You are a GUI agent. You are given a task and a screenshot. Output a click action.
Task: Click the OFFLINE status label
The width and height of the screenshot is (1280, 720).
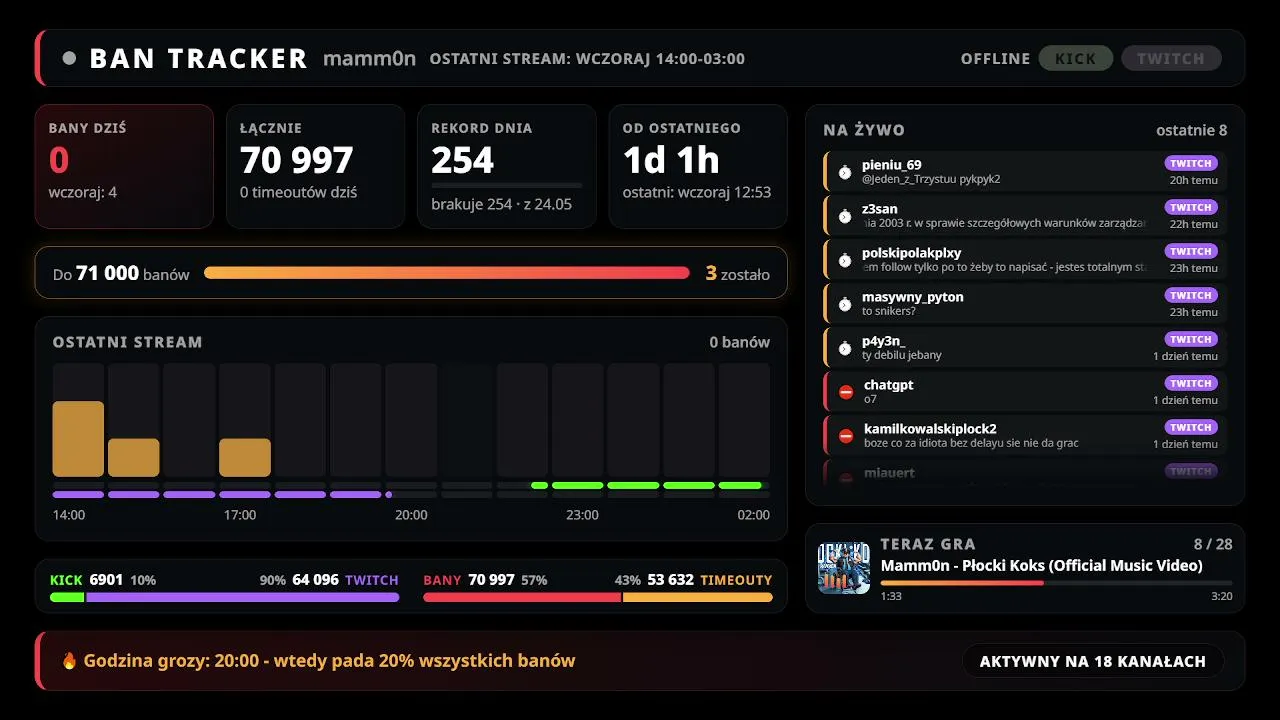pos(995,59)
